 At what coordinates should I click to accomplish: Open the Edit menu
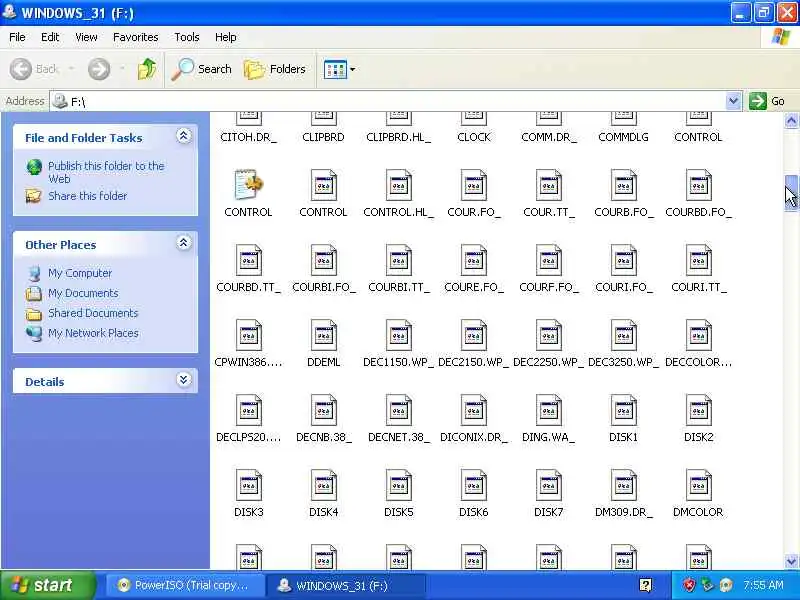[50, 37]
